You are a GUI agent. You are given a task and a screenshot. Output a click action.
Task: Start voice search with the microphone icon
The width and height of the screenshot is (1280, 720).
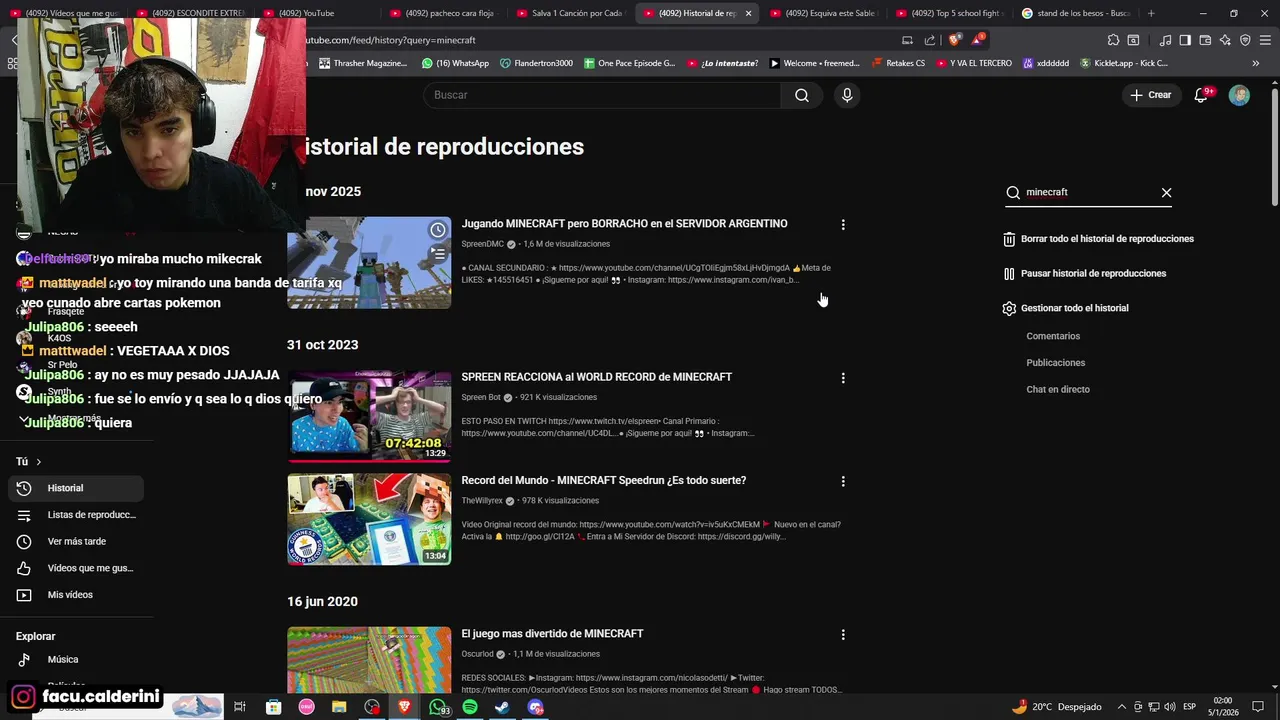tap(847, 95)
